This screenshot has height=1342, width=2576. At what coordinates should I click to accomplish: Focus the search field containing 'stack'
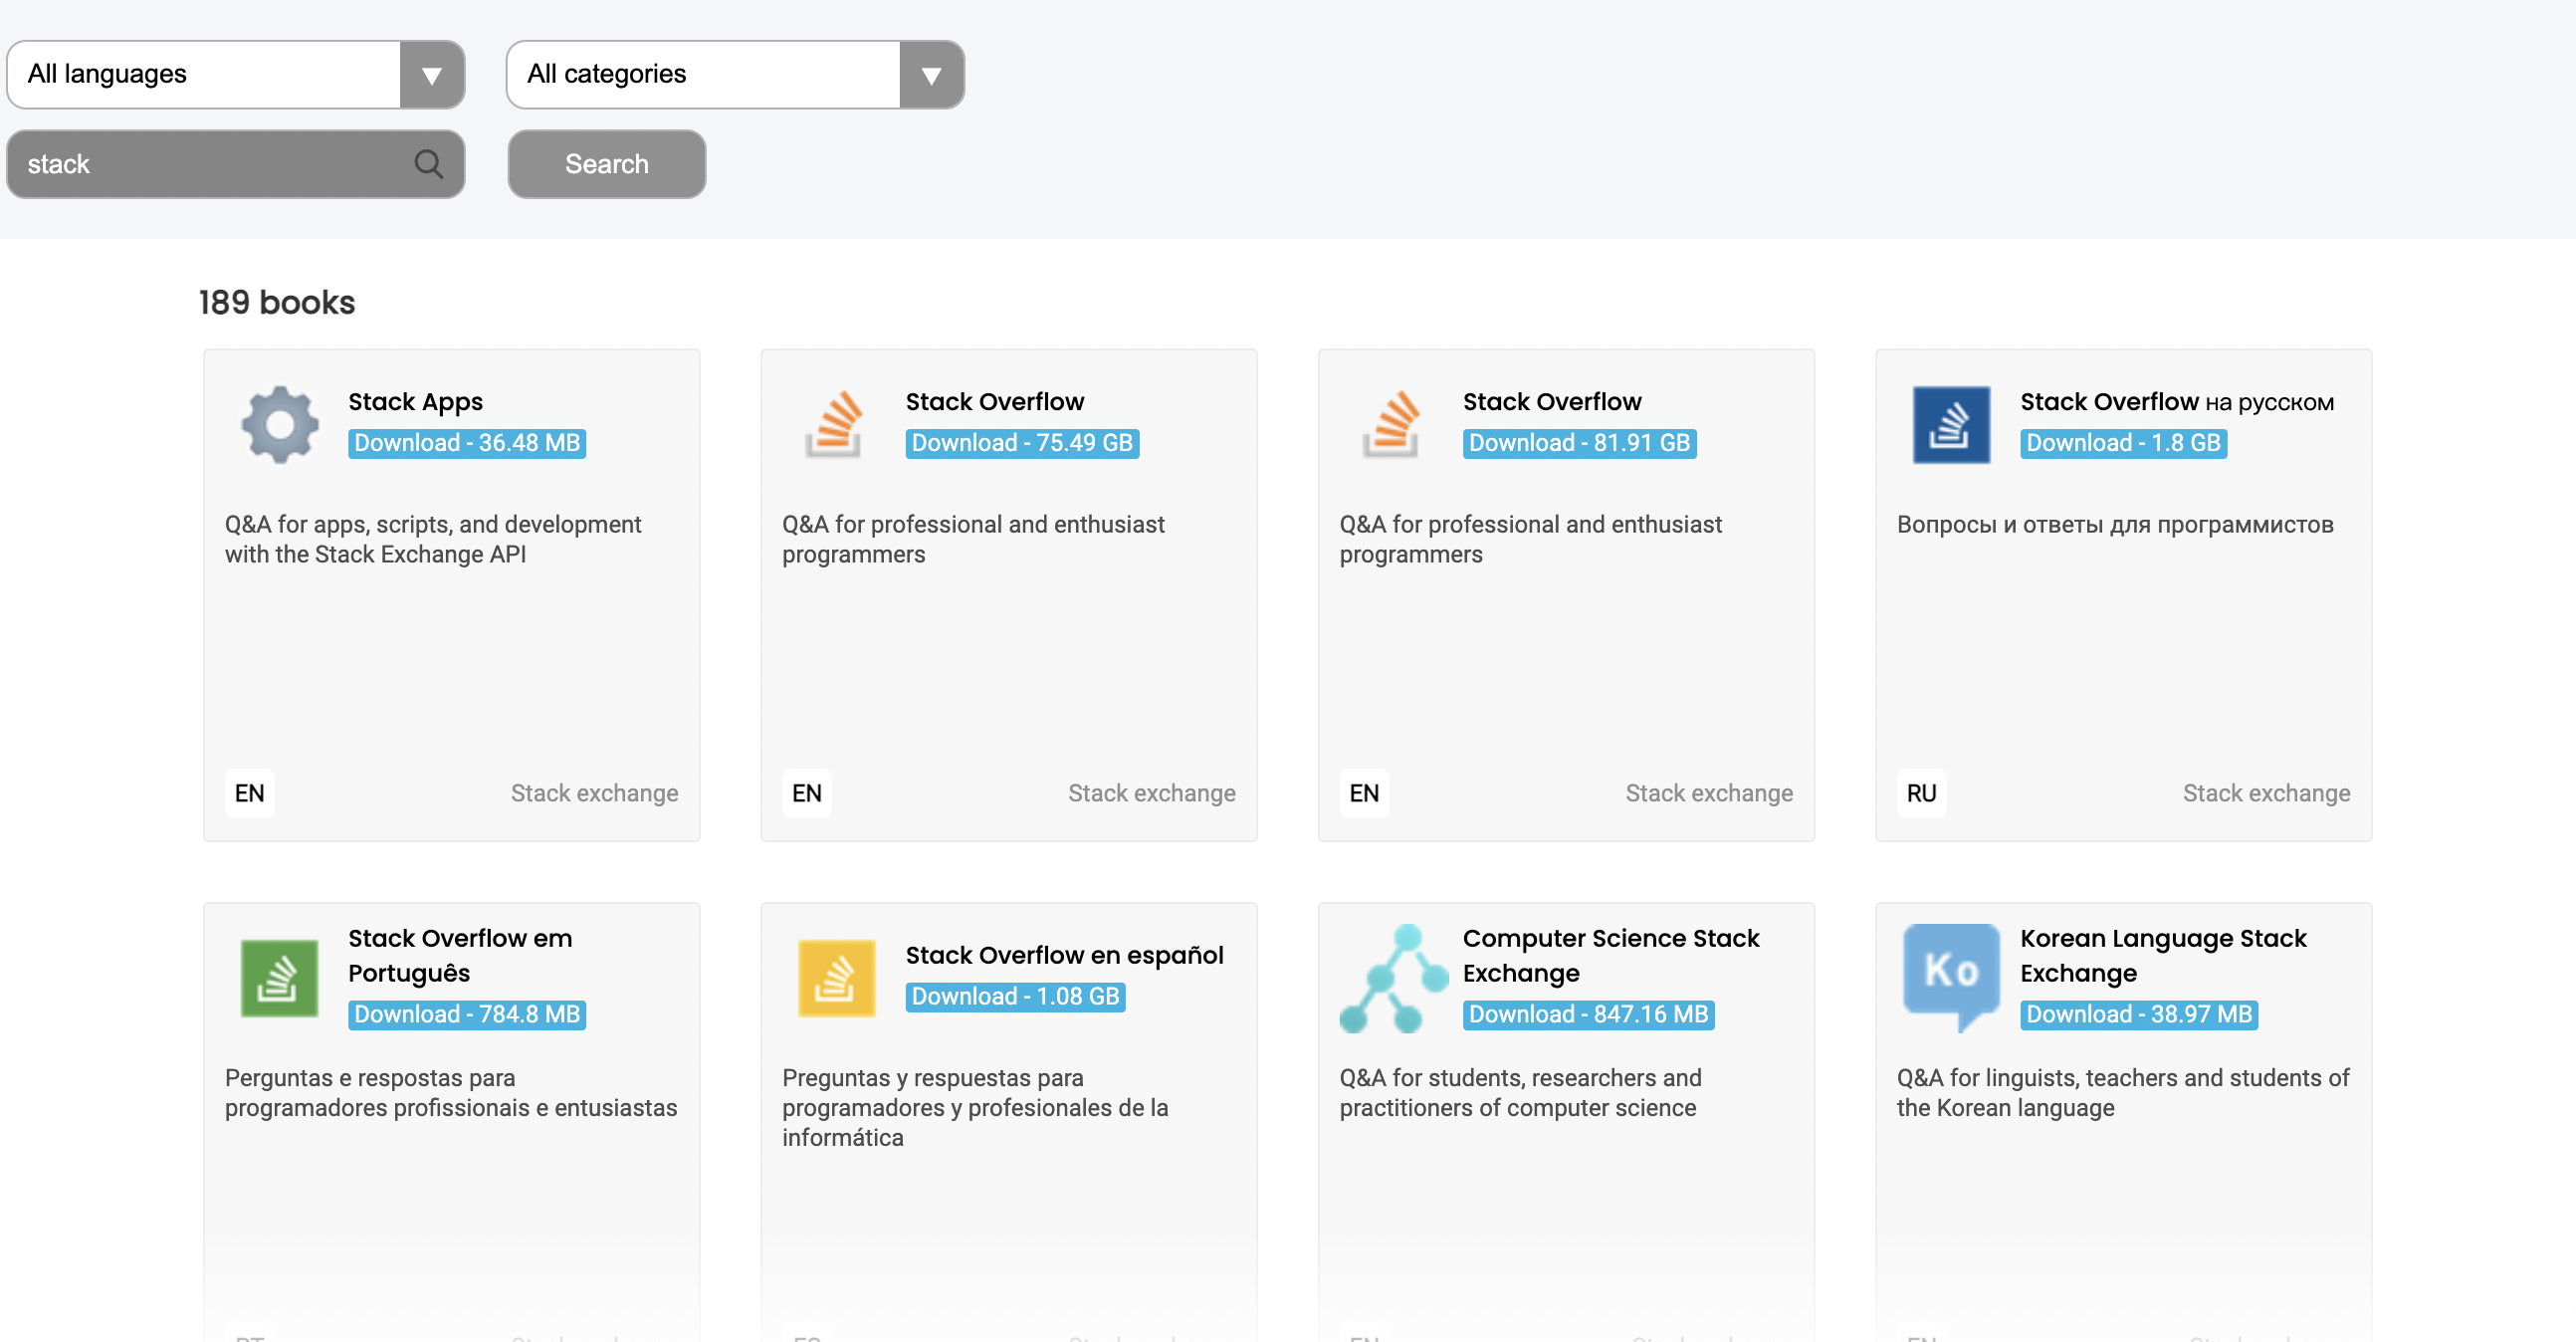[x=236, y=164]
